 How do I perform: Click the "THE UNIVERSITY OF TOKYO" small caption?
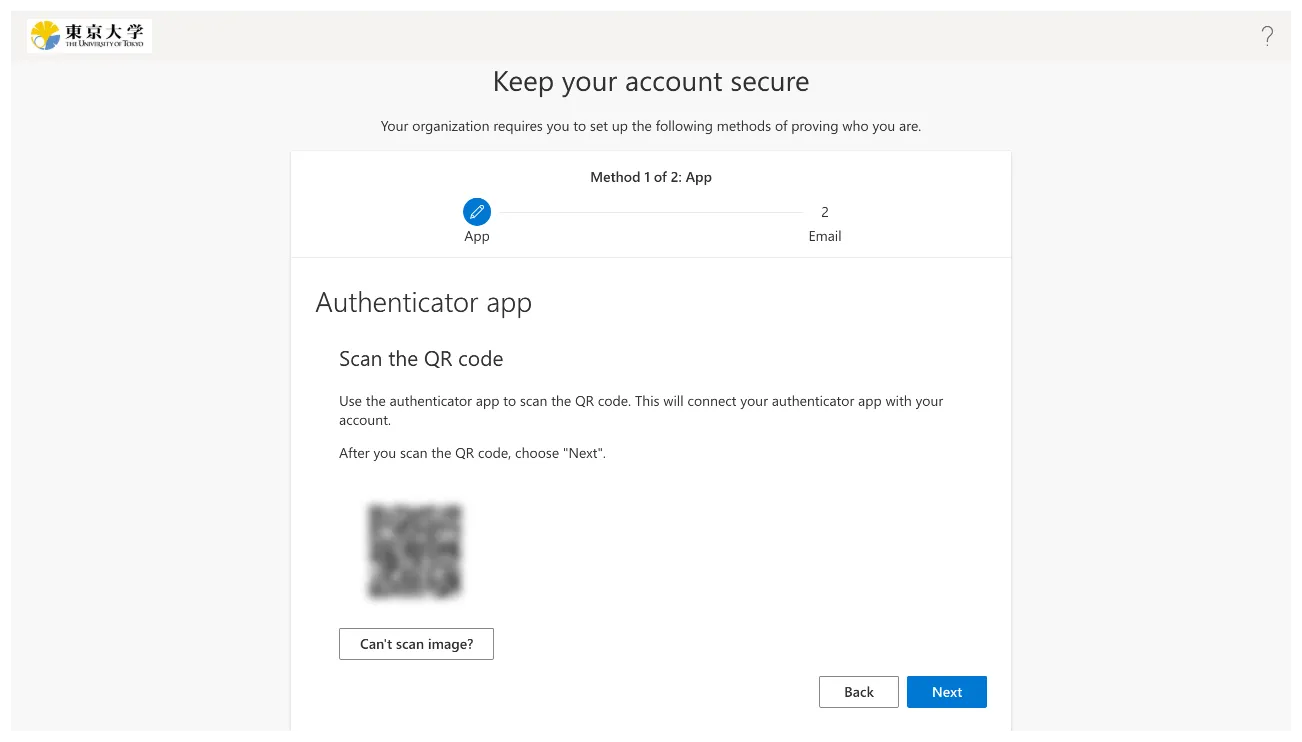[104, 44]
